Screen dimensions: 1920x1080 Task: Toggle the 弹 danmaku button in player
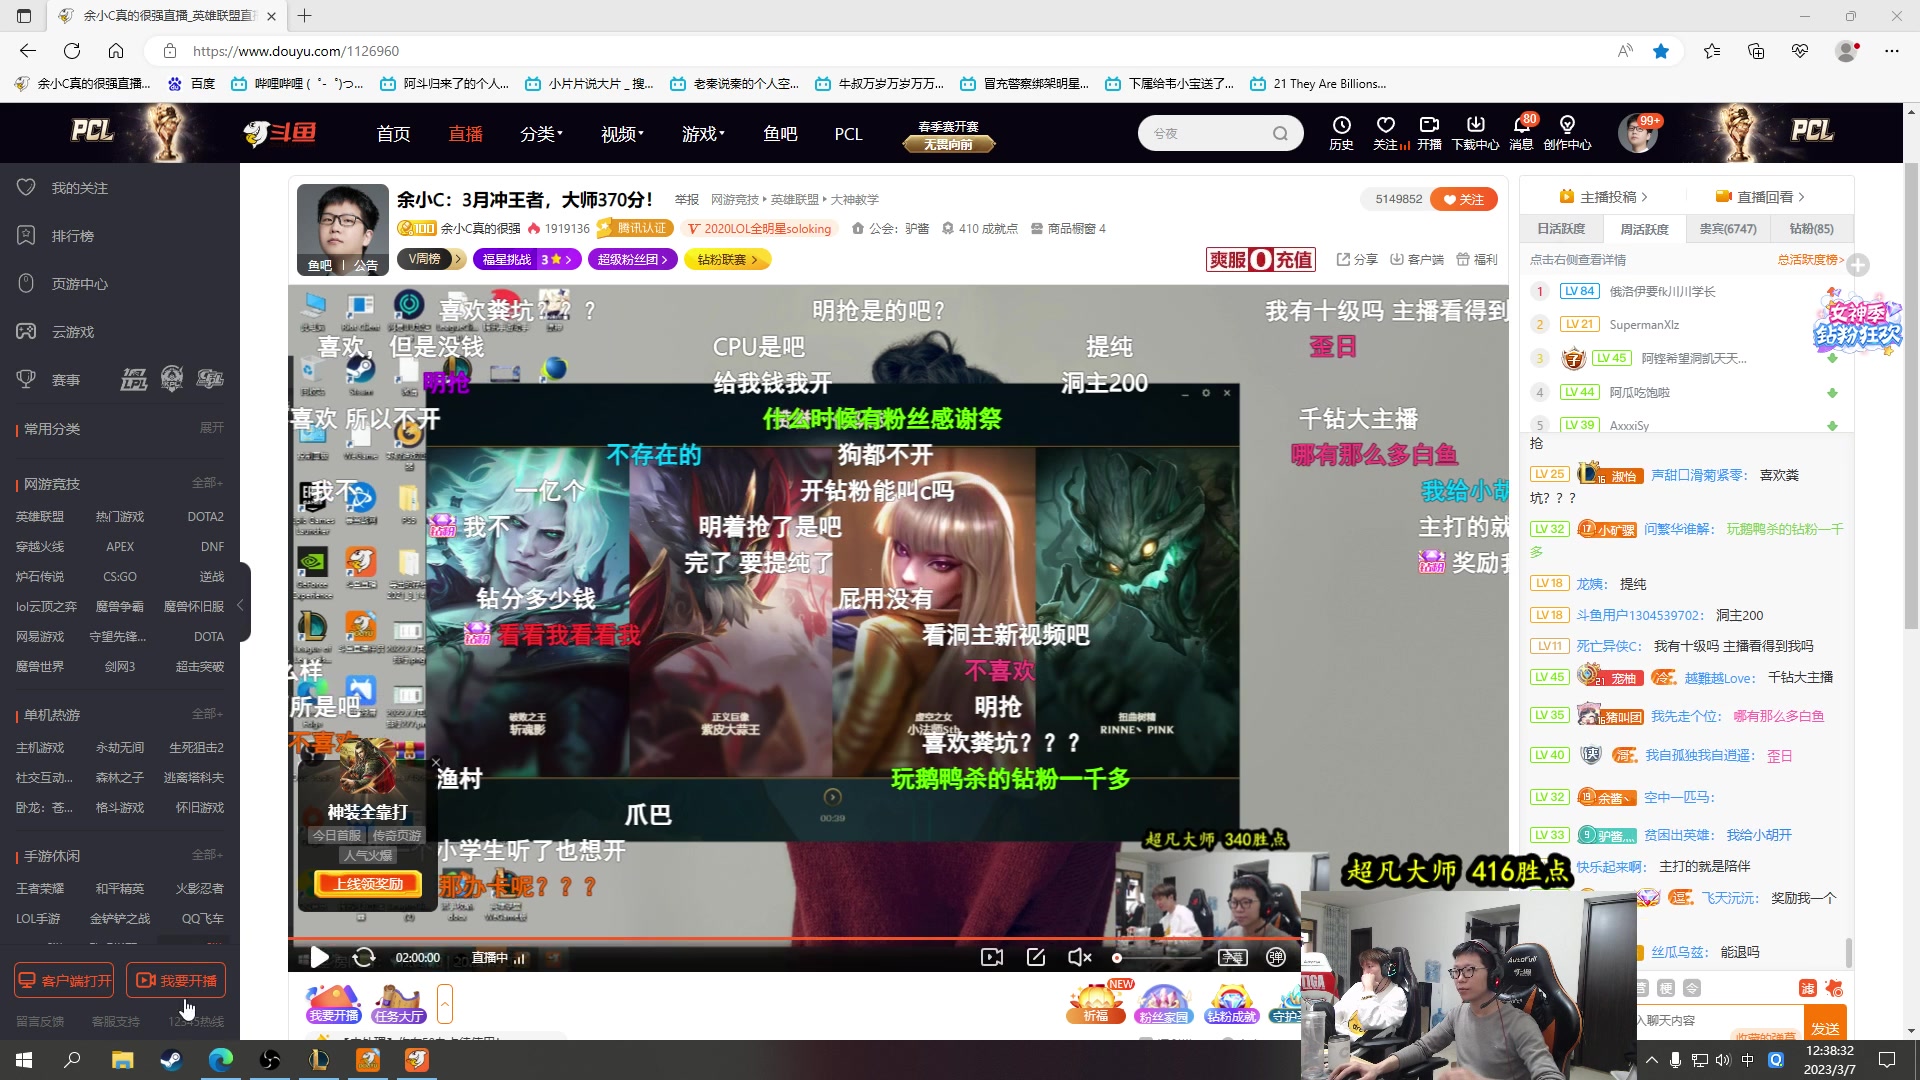coord(1276,957)
